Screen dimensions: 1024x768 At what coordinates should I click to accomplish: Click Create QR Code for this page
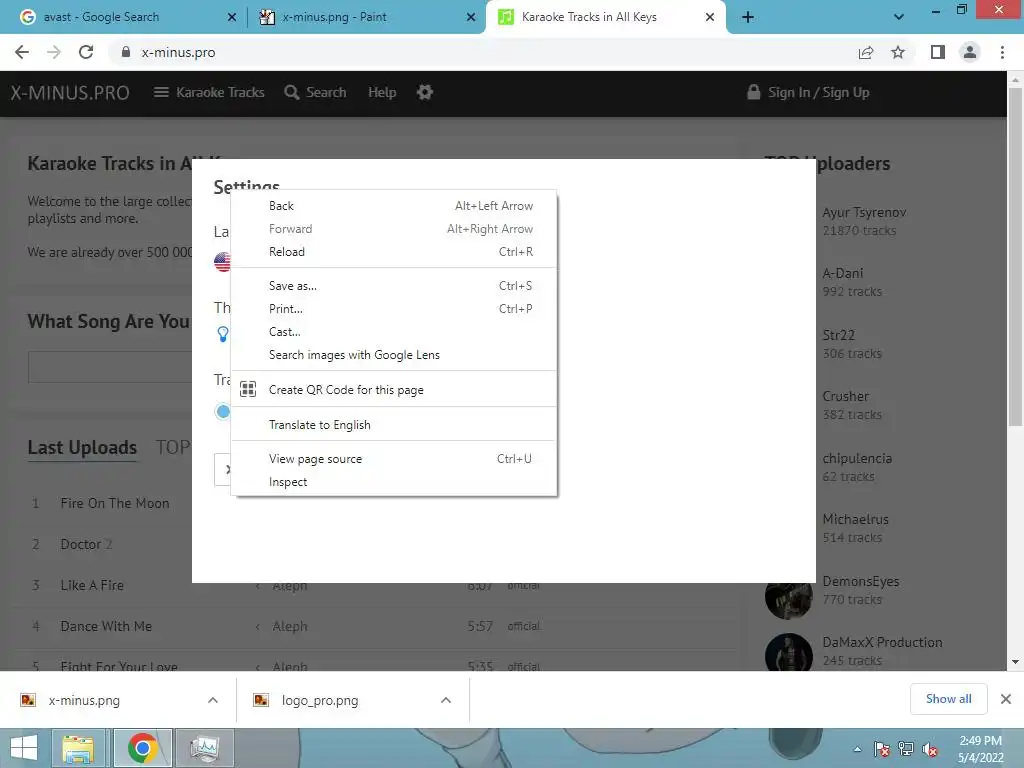tap(394, 390)
